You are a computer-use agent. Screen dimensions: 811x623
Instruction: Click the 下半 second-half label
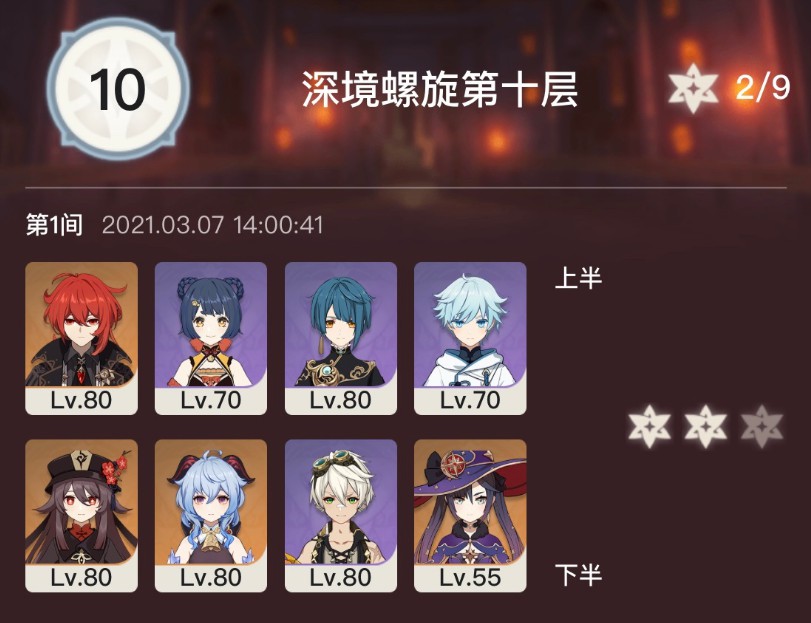coord(578,575)
